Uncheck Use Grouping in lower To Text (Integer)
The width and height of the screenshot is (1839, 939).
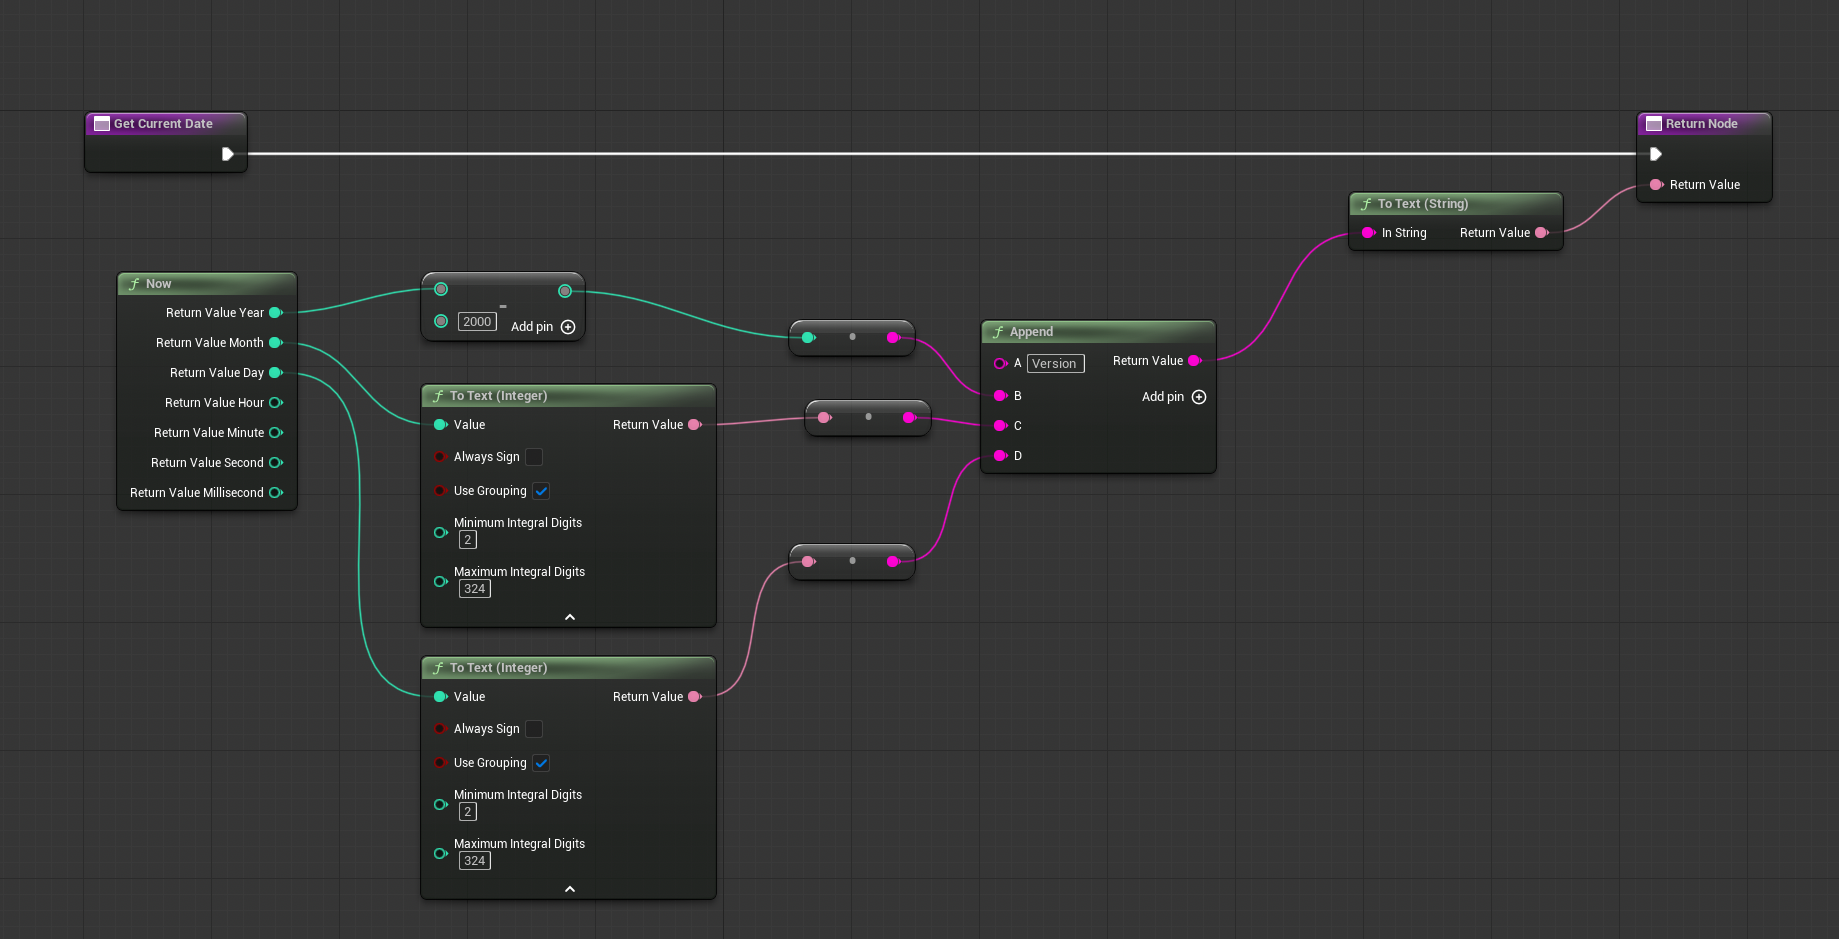(541, 763)
